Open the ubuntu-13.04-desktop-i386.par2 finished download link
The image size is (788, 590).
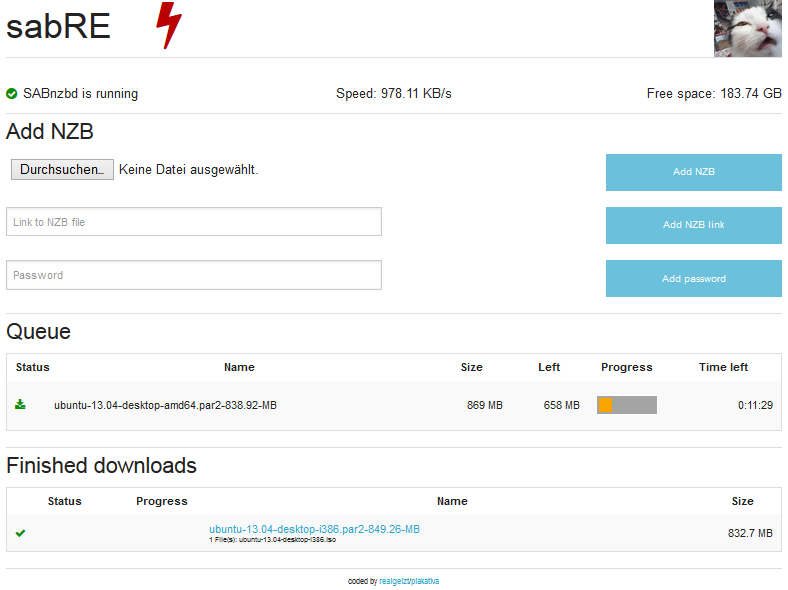(315, 529)
